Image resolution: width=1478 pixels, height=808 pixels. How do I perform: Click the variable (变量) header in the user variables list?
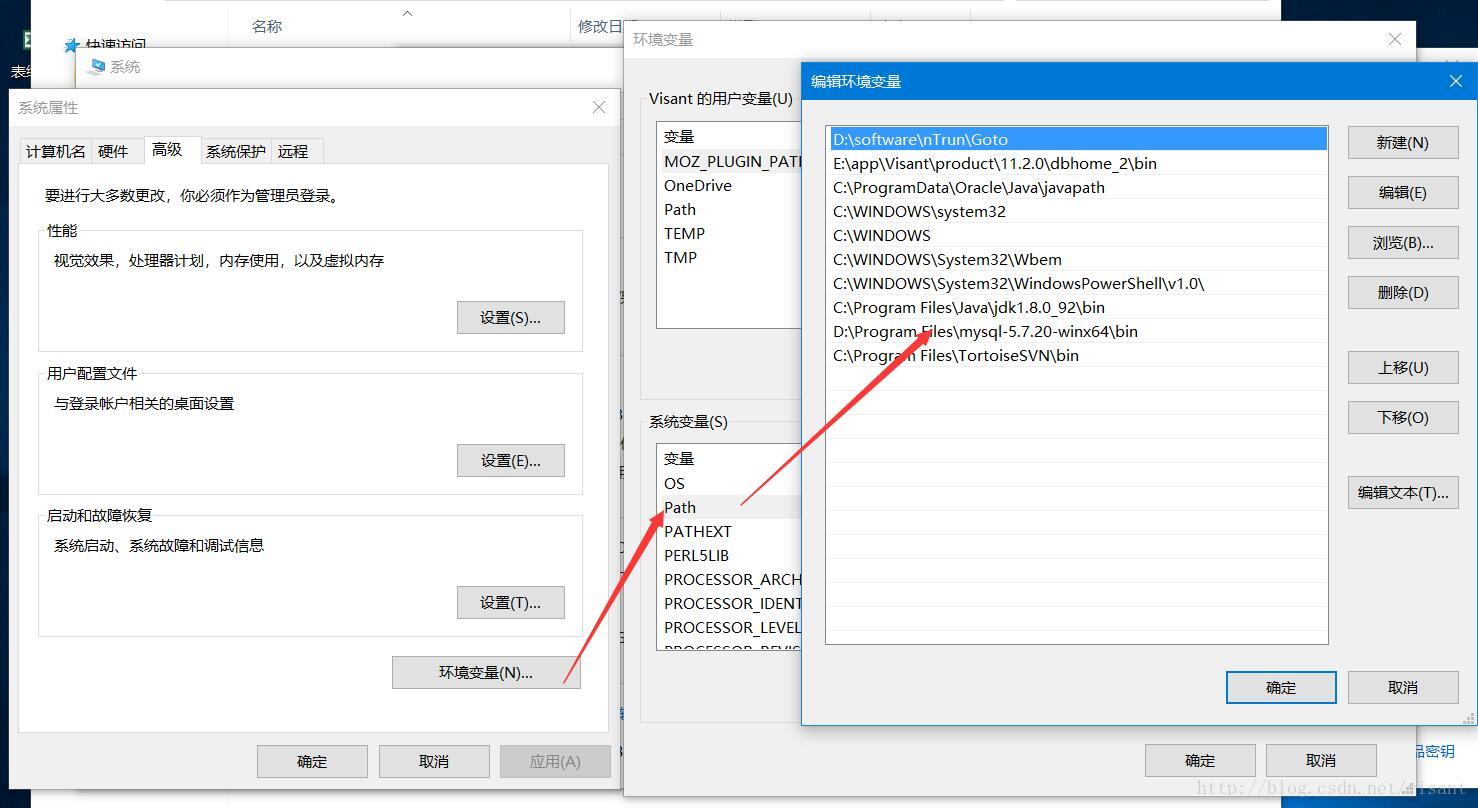tap(679, 137)
